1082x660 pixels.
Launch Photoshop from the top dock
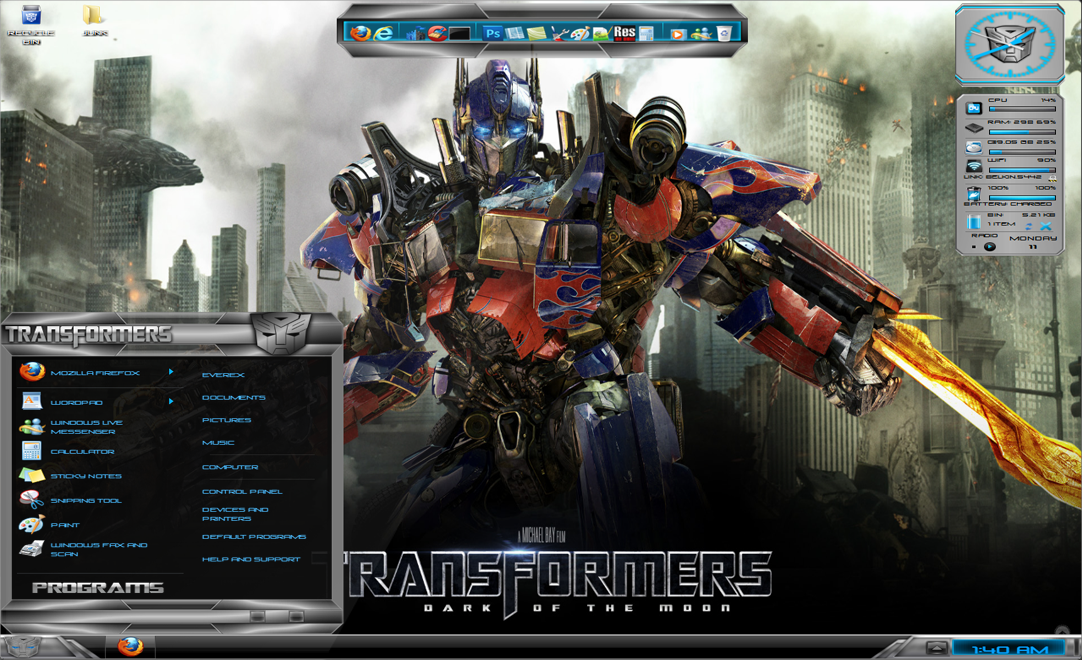point(493,33)
